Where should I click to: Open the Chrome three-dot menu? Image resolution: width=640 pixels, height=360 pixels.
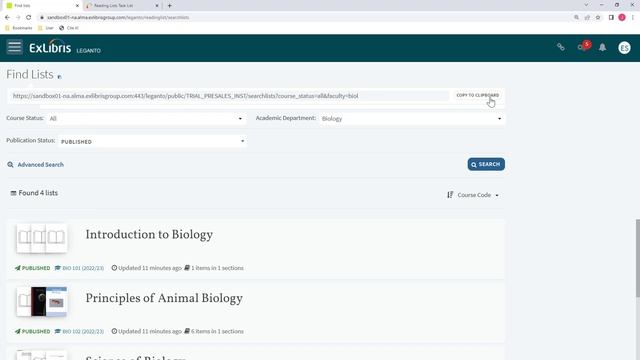(x=633, y=18)
